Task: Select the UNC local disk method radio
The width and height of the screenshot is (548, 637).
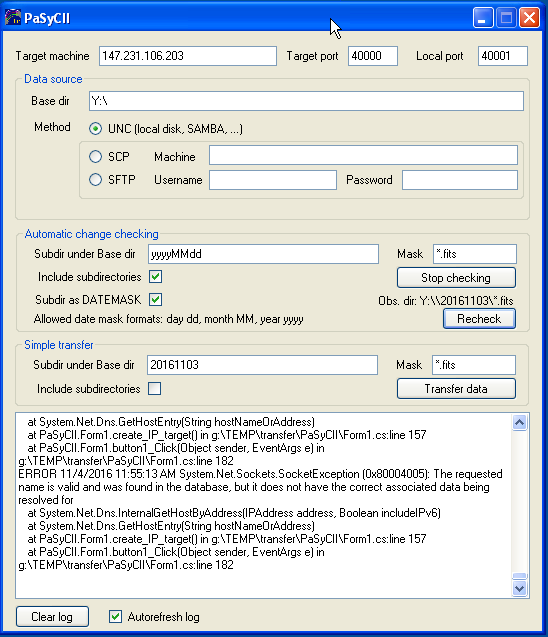Action: 95,129
